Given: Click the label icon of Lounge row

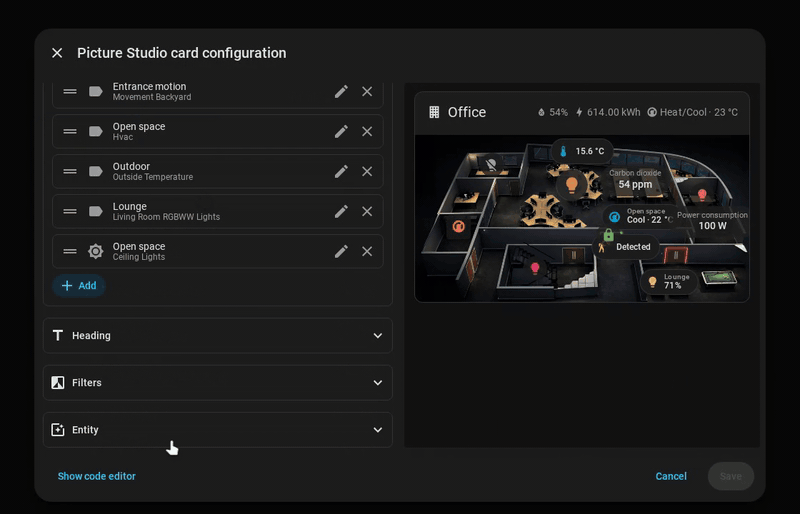Looking at the screenshot, I should tap(95, 211).
